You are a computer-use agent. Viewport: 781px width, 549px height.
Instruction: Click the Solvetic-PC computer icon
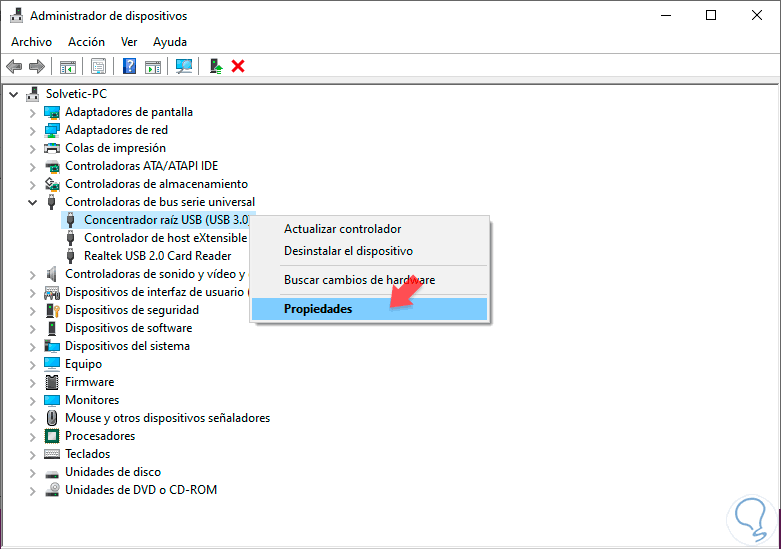click(x=33, y=94)
